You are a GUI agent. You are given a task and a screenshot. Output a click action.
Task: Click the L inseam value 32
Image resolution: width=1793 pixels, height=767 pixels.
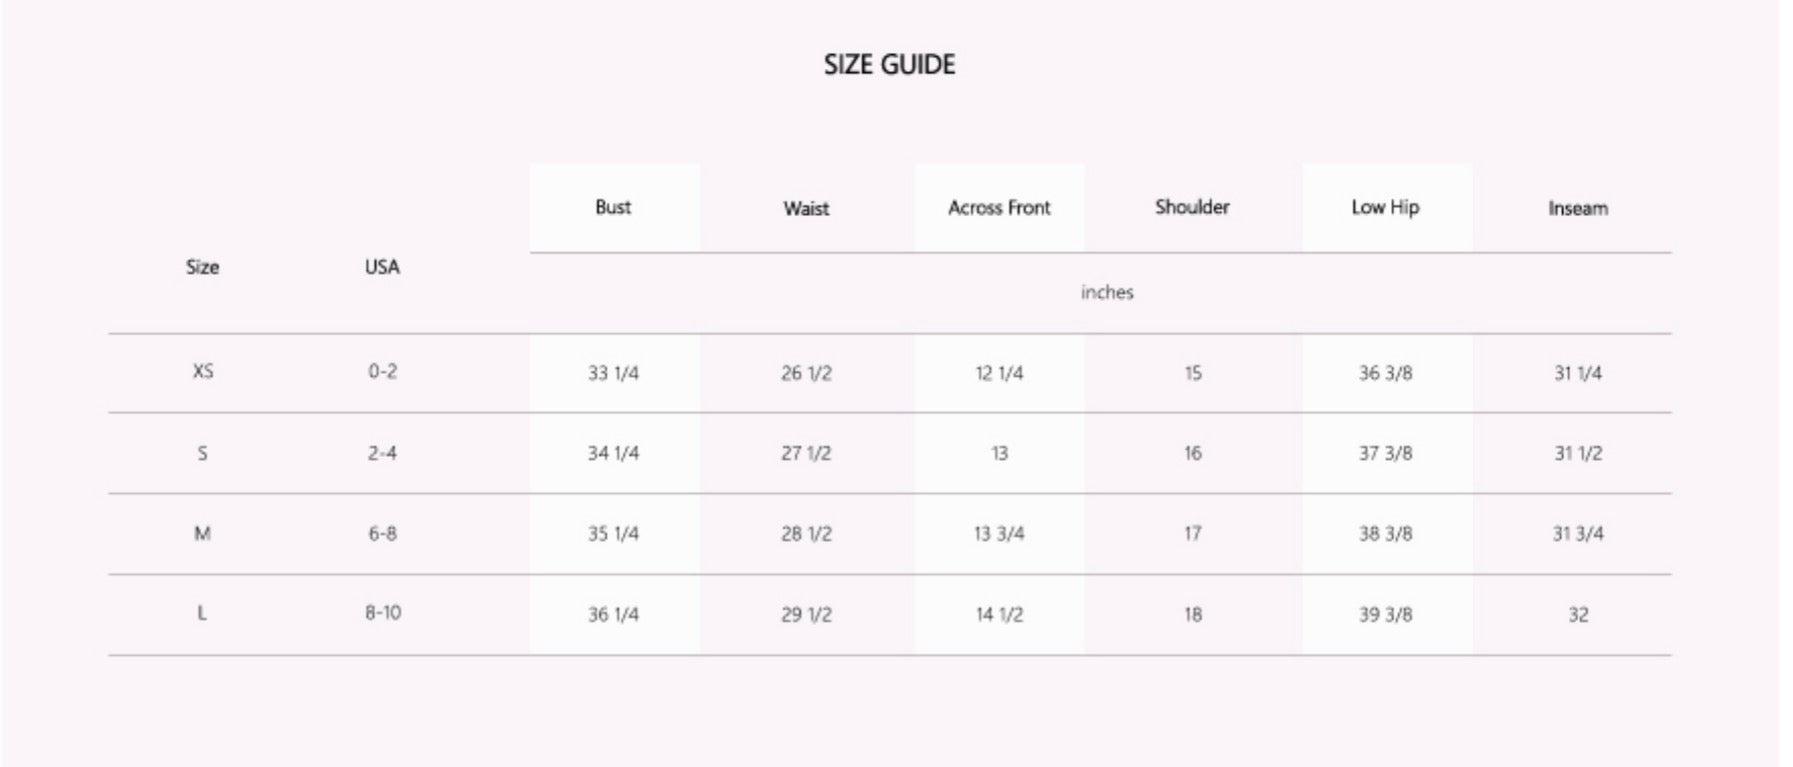tap(1578, 614)
